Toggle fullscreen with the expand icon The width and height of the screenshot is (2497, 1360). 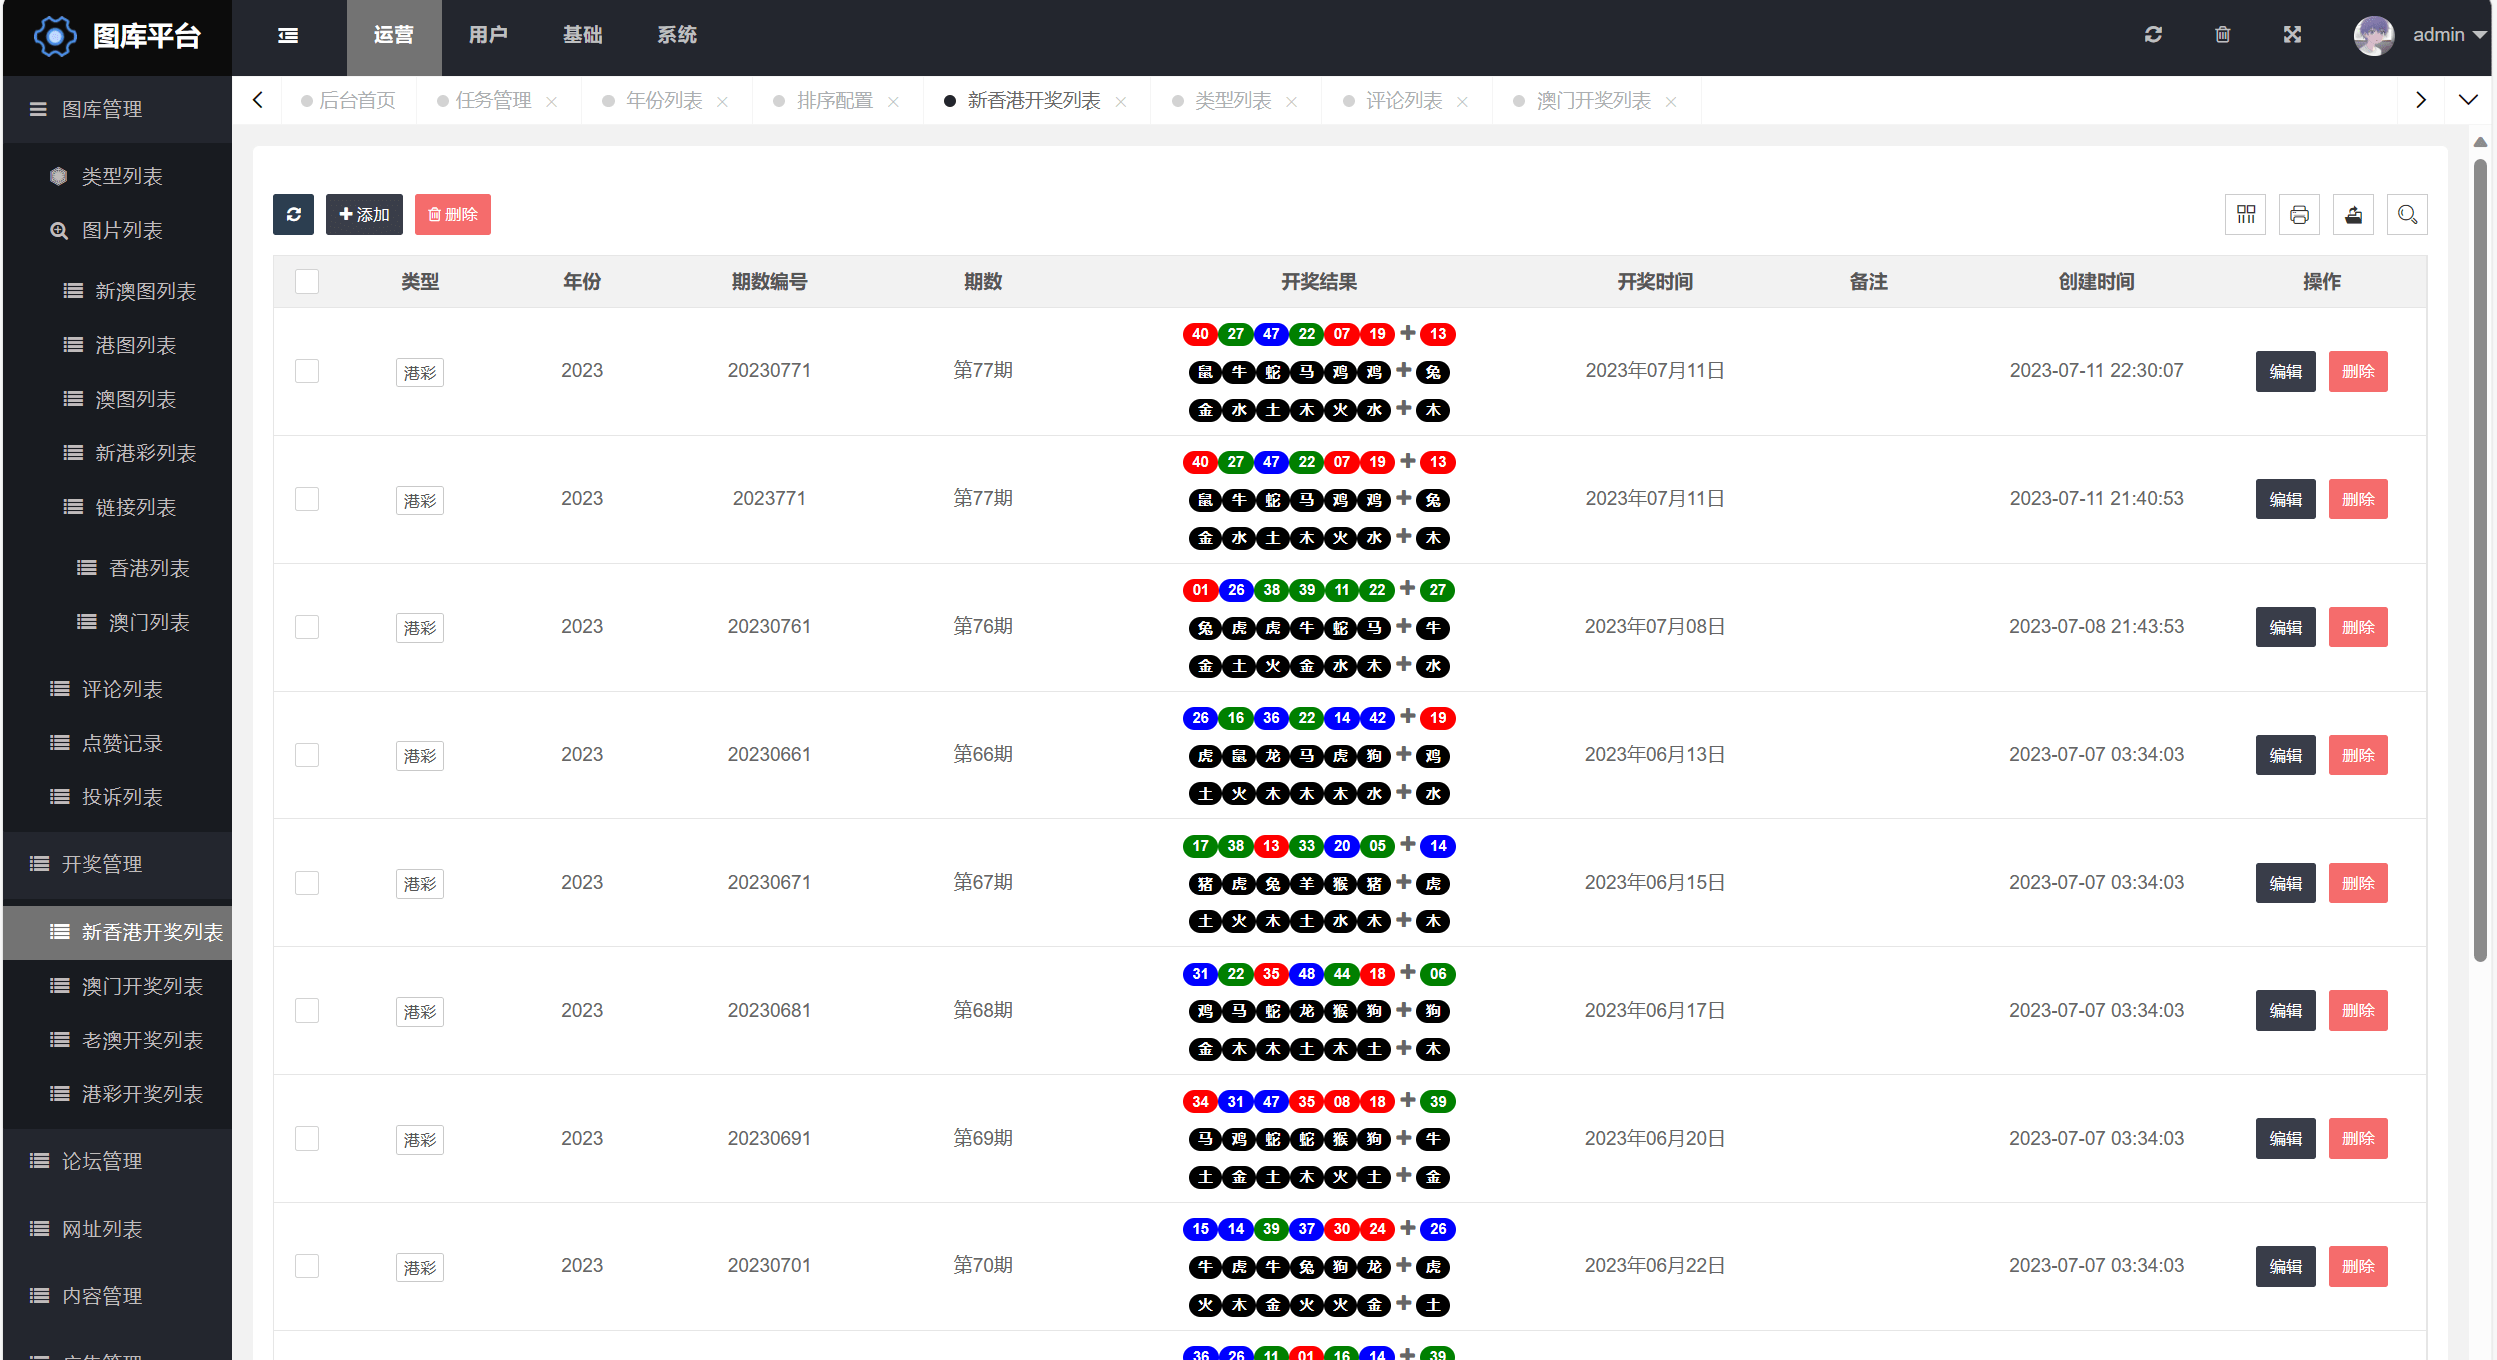(2292, 35)
